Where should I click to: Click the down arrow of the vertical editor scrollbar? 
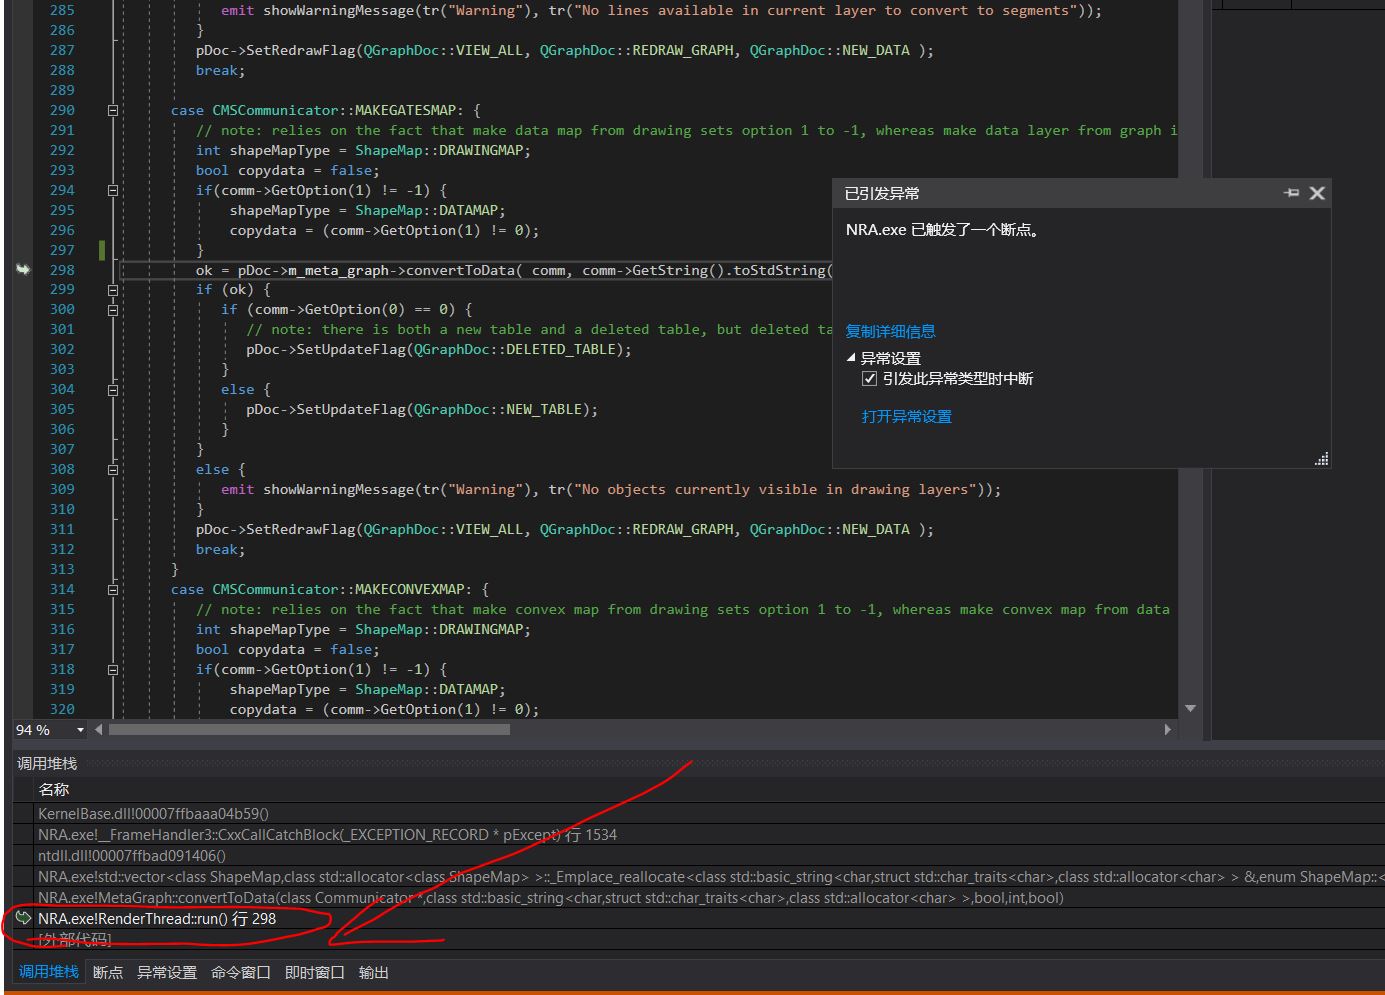1190,708
